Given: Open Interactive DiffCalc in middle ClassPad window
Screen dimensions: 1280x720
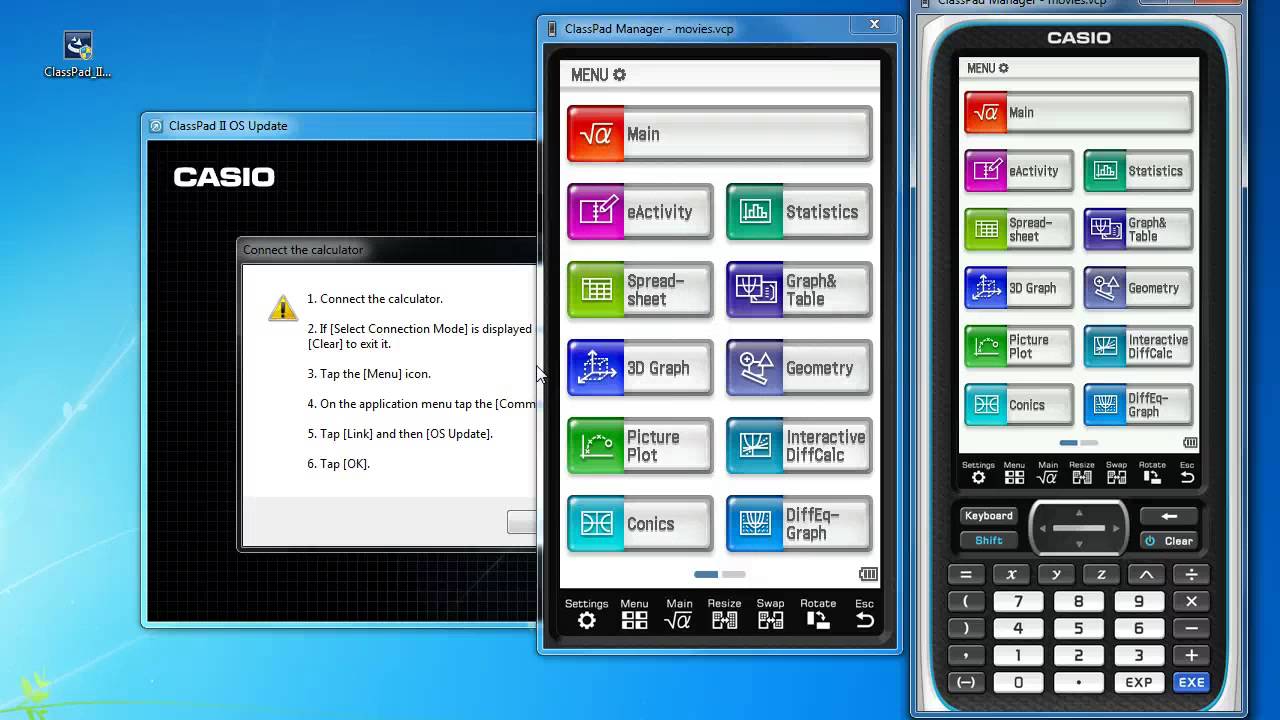Looking at the screenshot, I should 799,446.
